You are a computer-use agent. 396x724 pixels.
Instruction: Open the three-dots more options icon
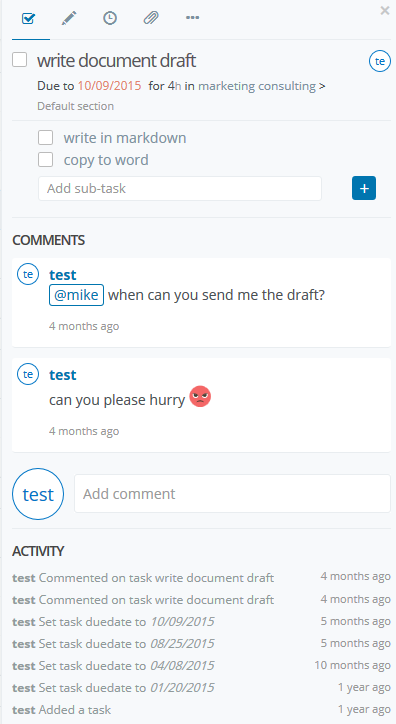pos(192,18)
